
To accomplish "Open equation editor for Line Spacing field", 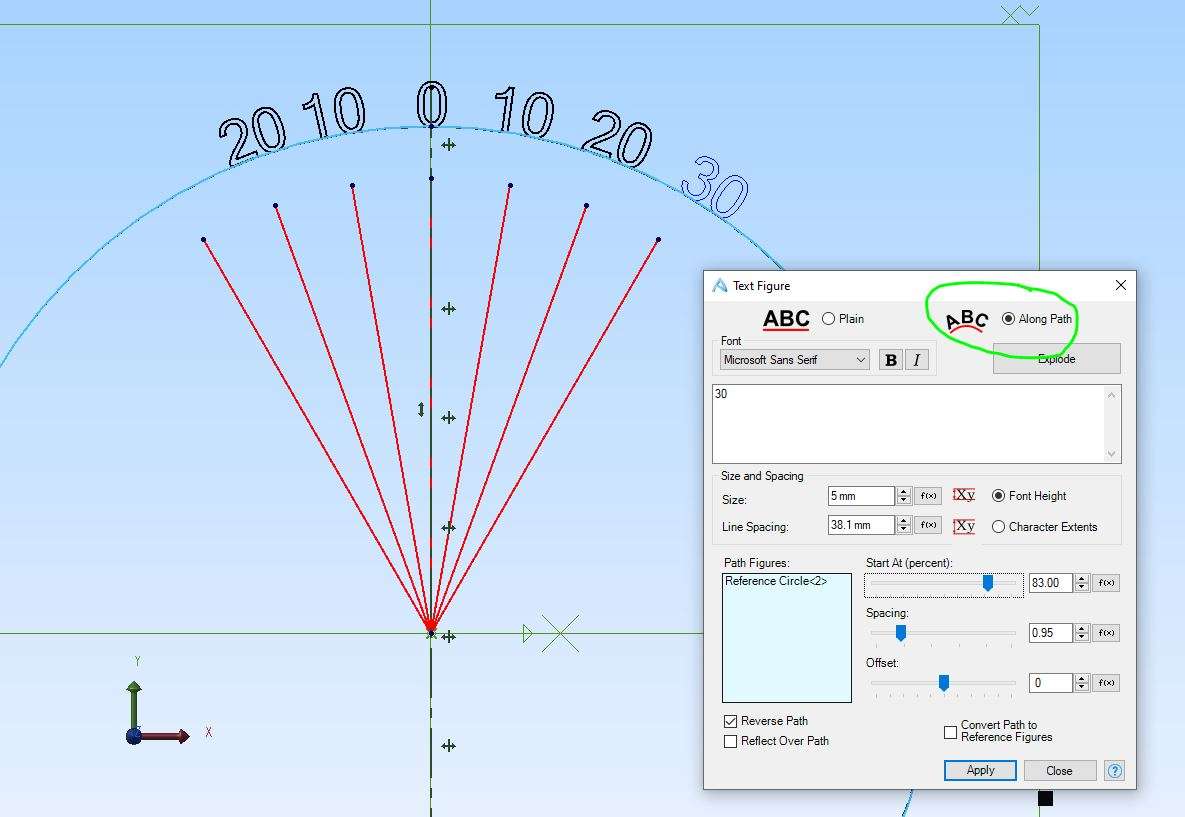I will click(x=928, y=525).
